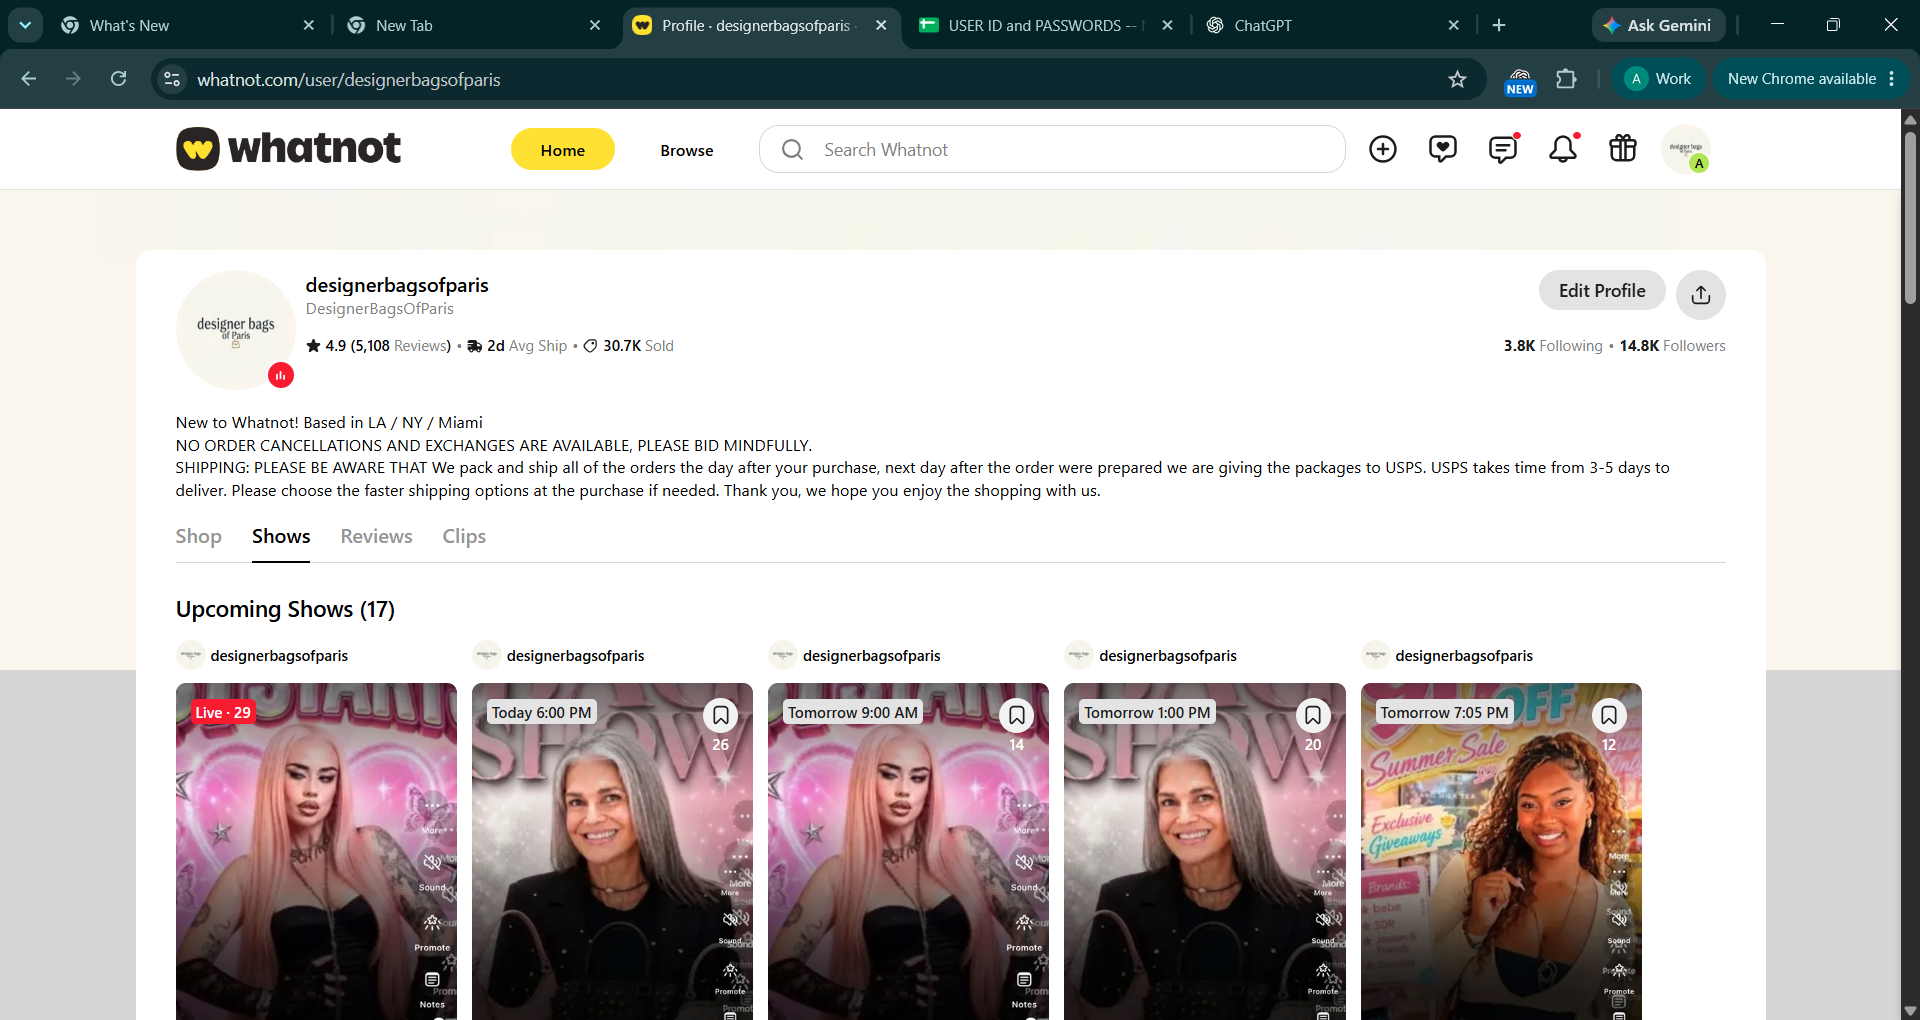Switch to the Clips tab
The image size is (1920, 1020).
(x=464, y=537)
